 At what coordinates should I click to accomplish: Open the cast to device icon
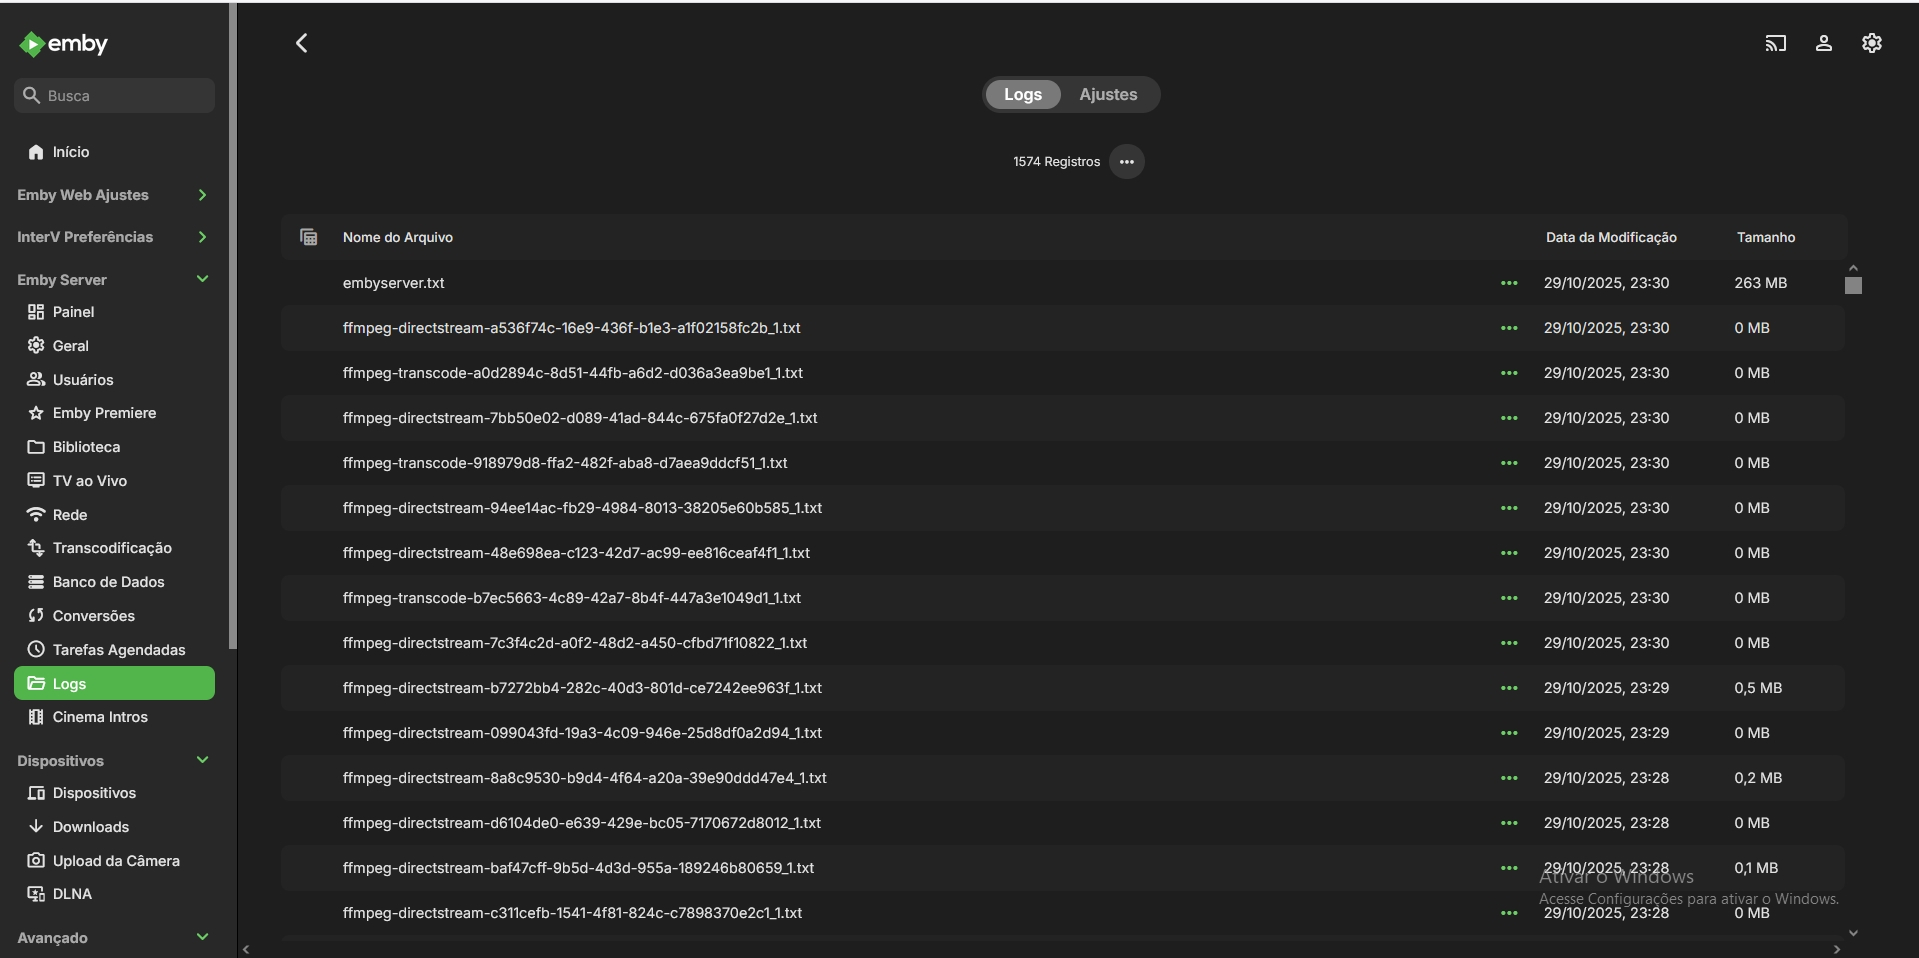[1775, 43]
